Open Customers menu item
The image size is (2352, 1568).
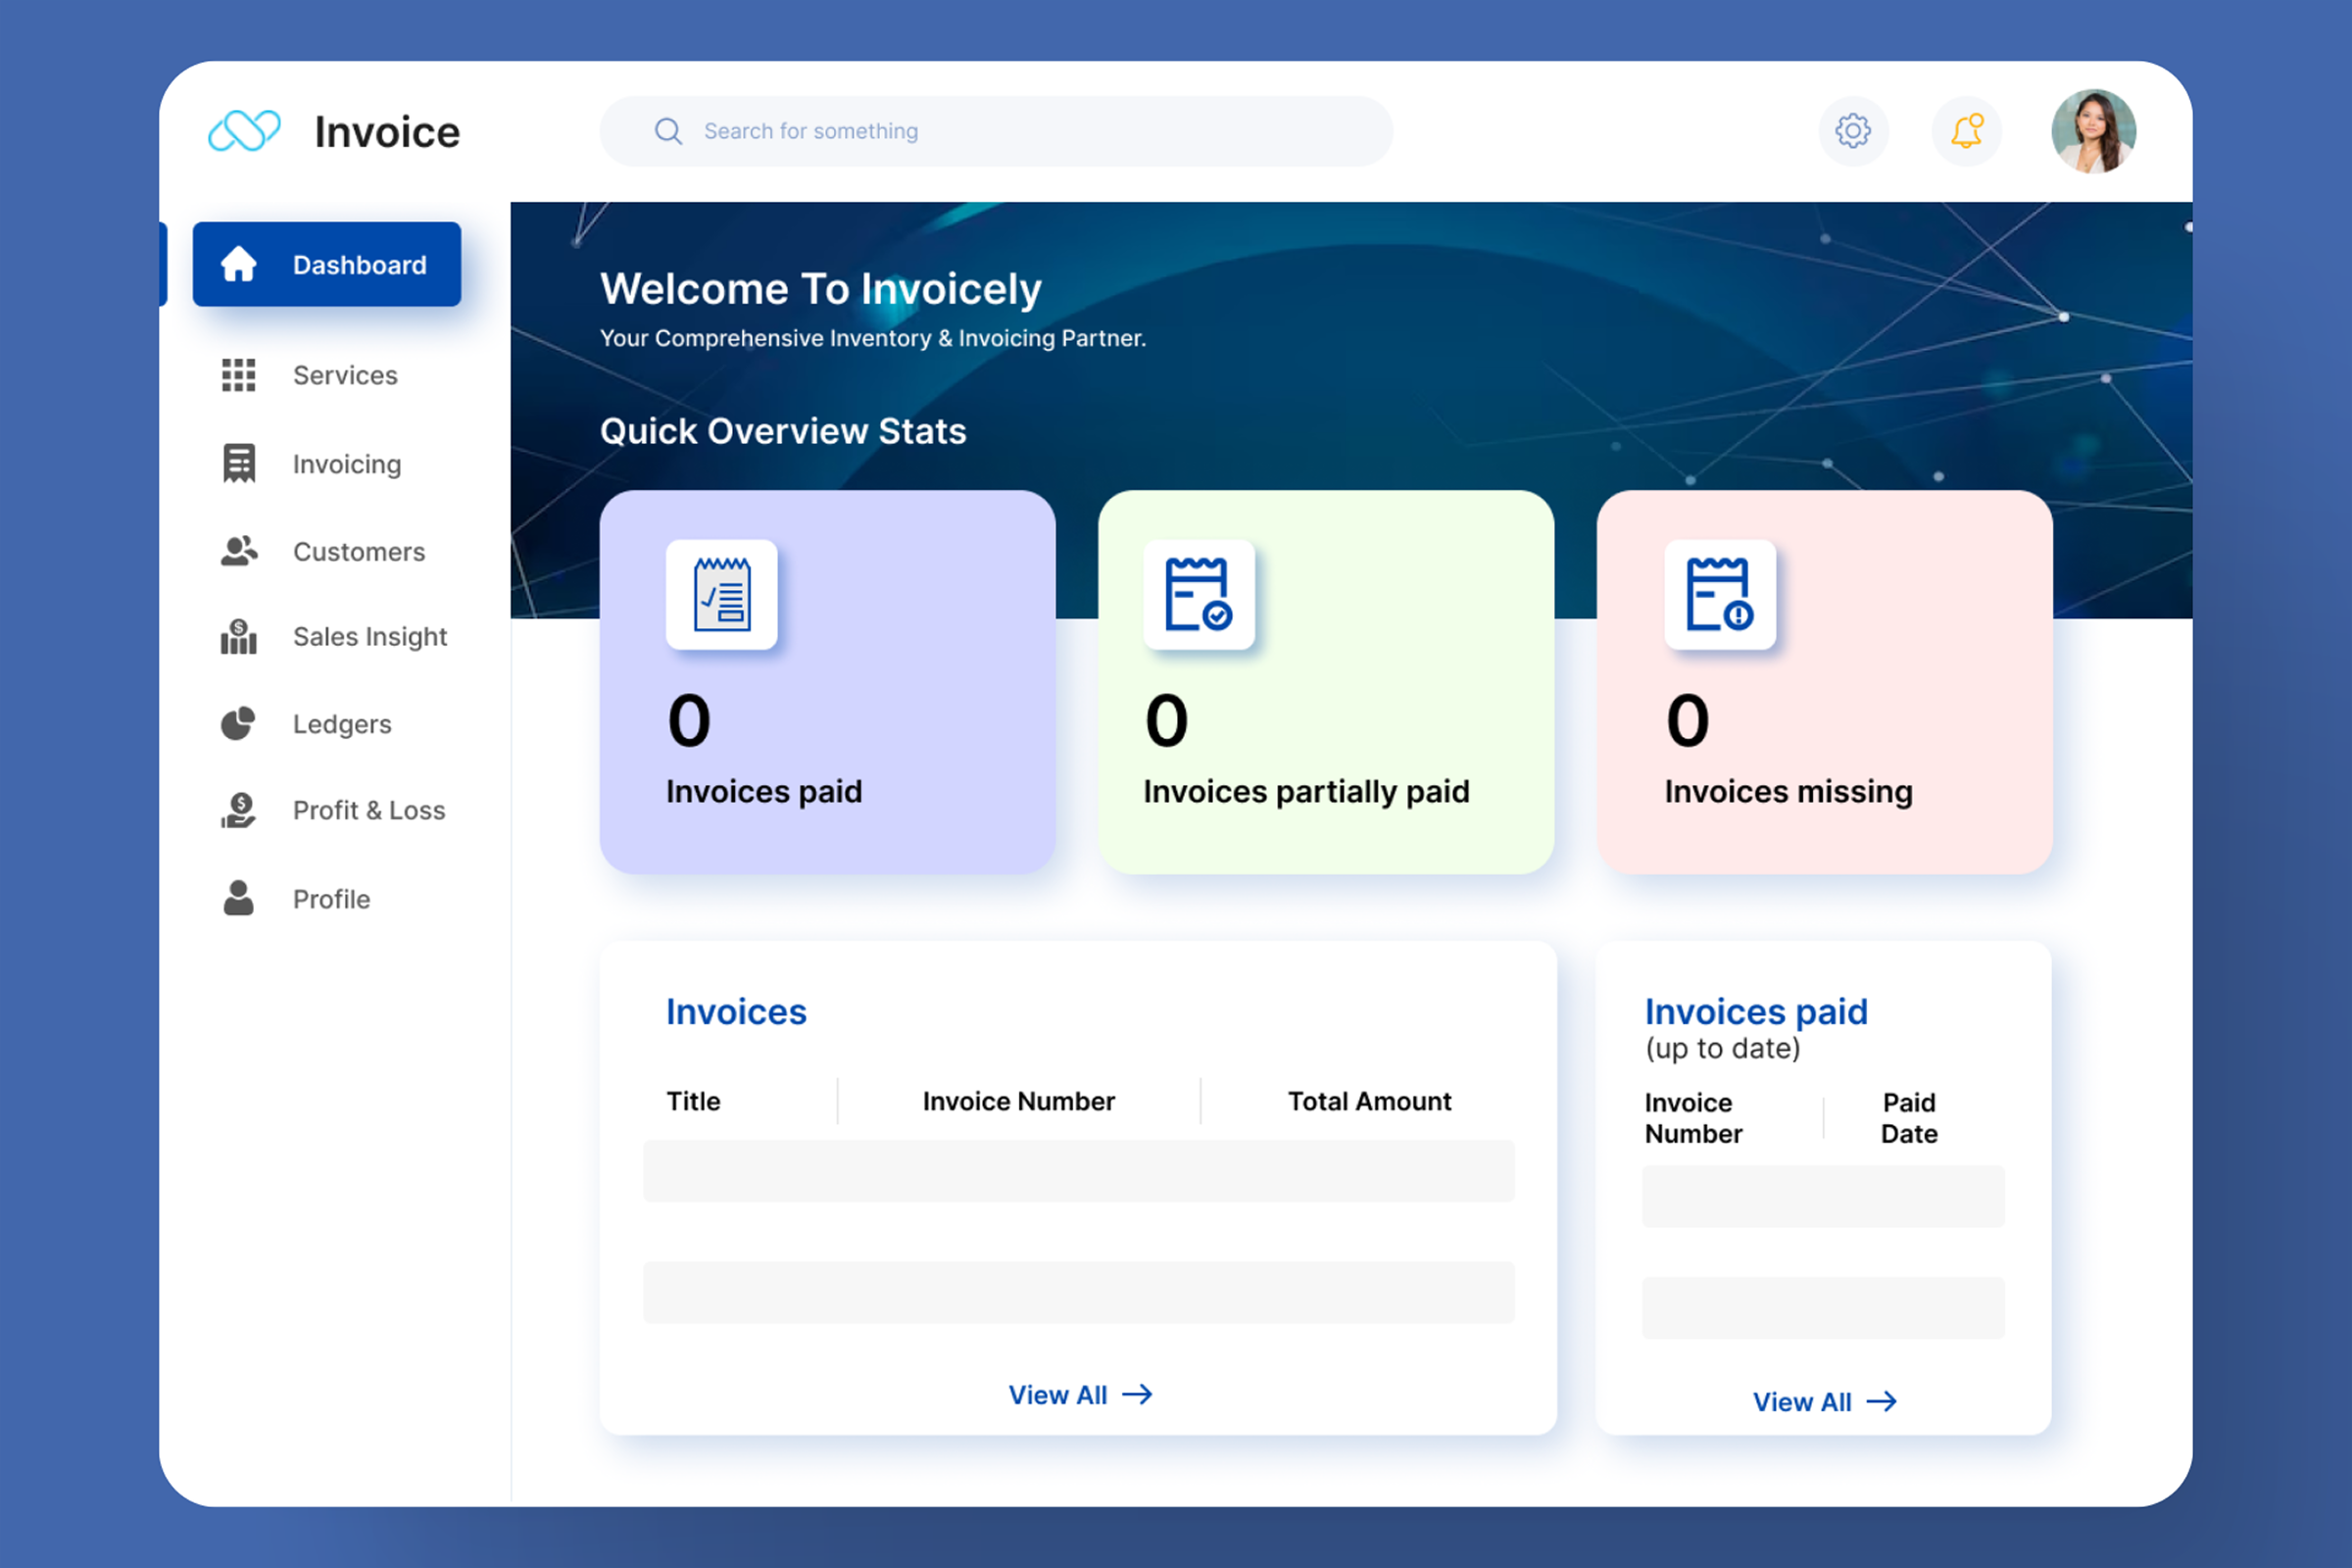coord(358,551)
